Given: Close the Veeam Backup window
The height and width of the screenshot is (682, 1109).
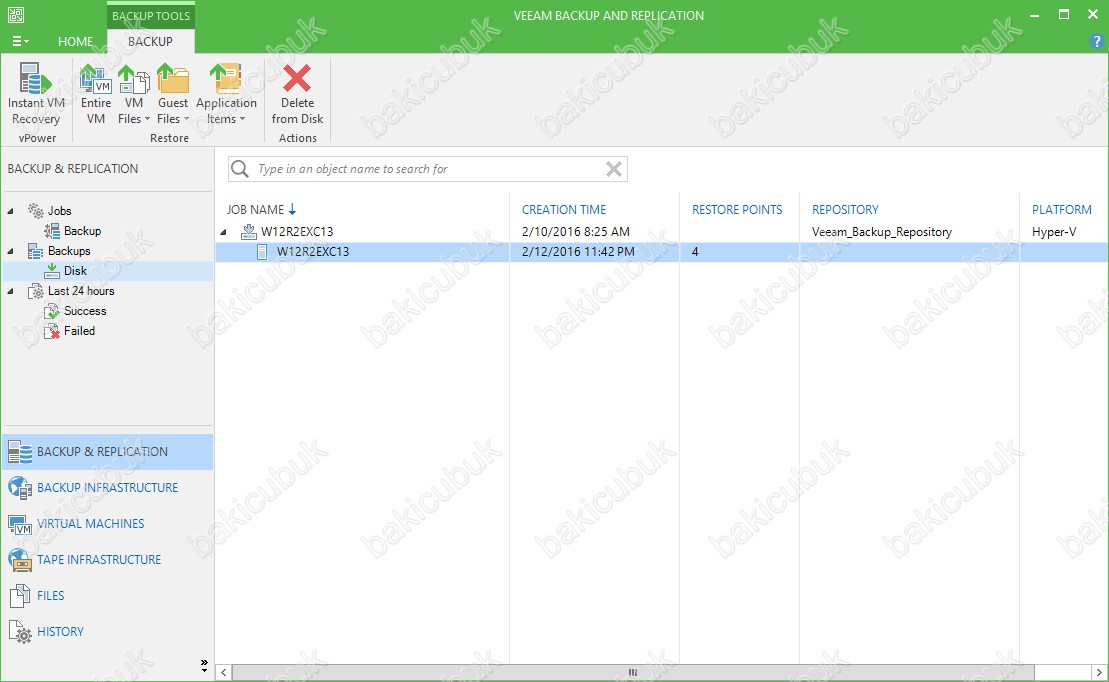Looking at the screenshot, I should point(1093,15).
